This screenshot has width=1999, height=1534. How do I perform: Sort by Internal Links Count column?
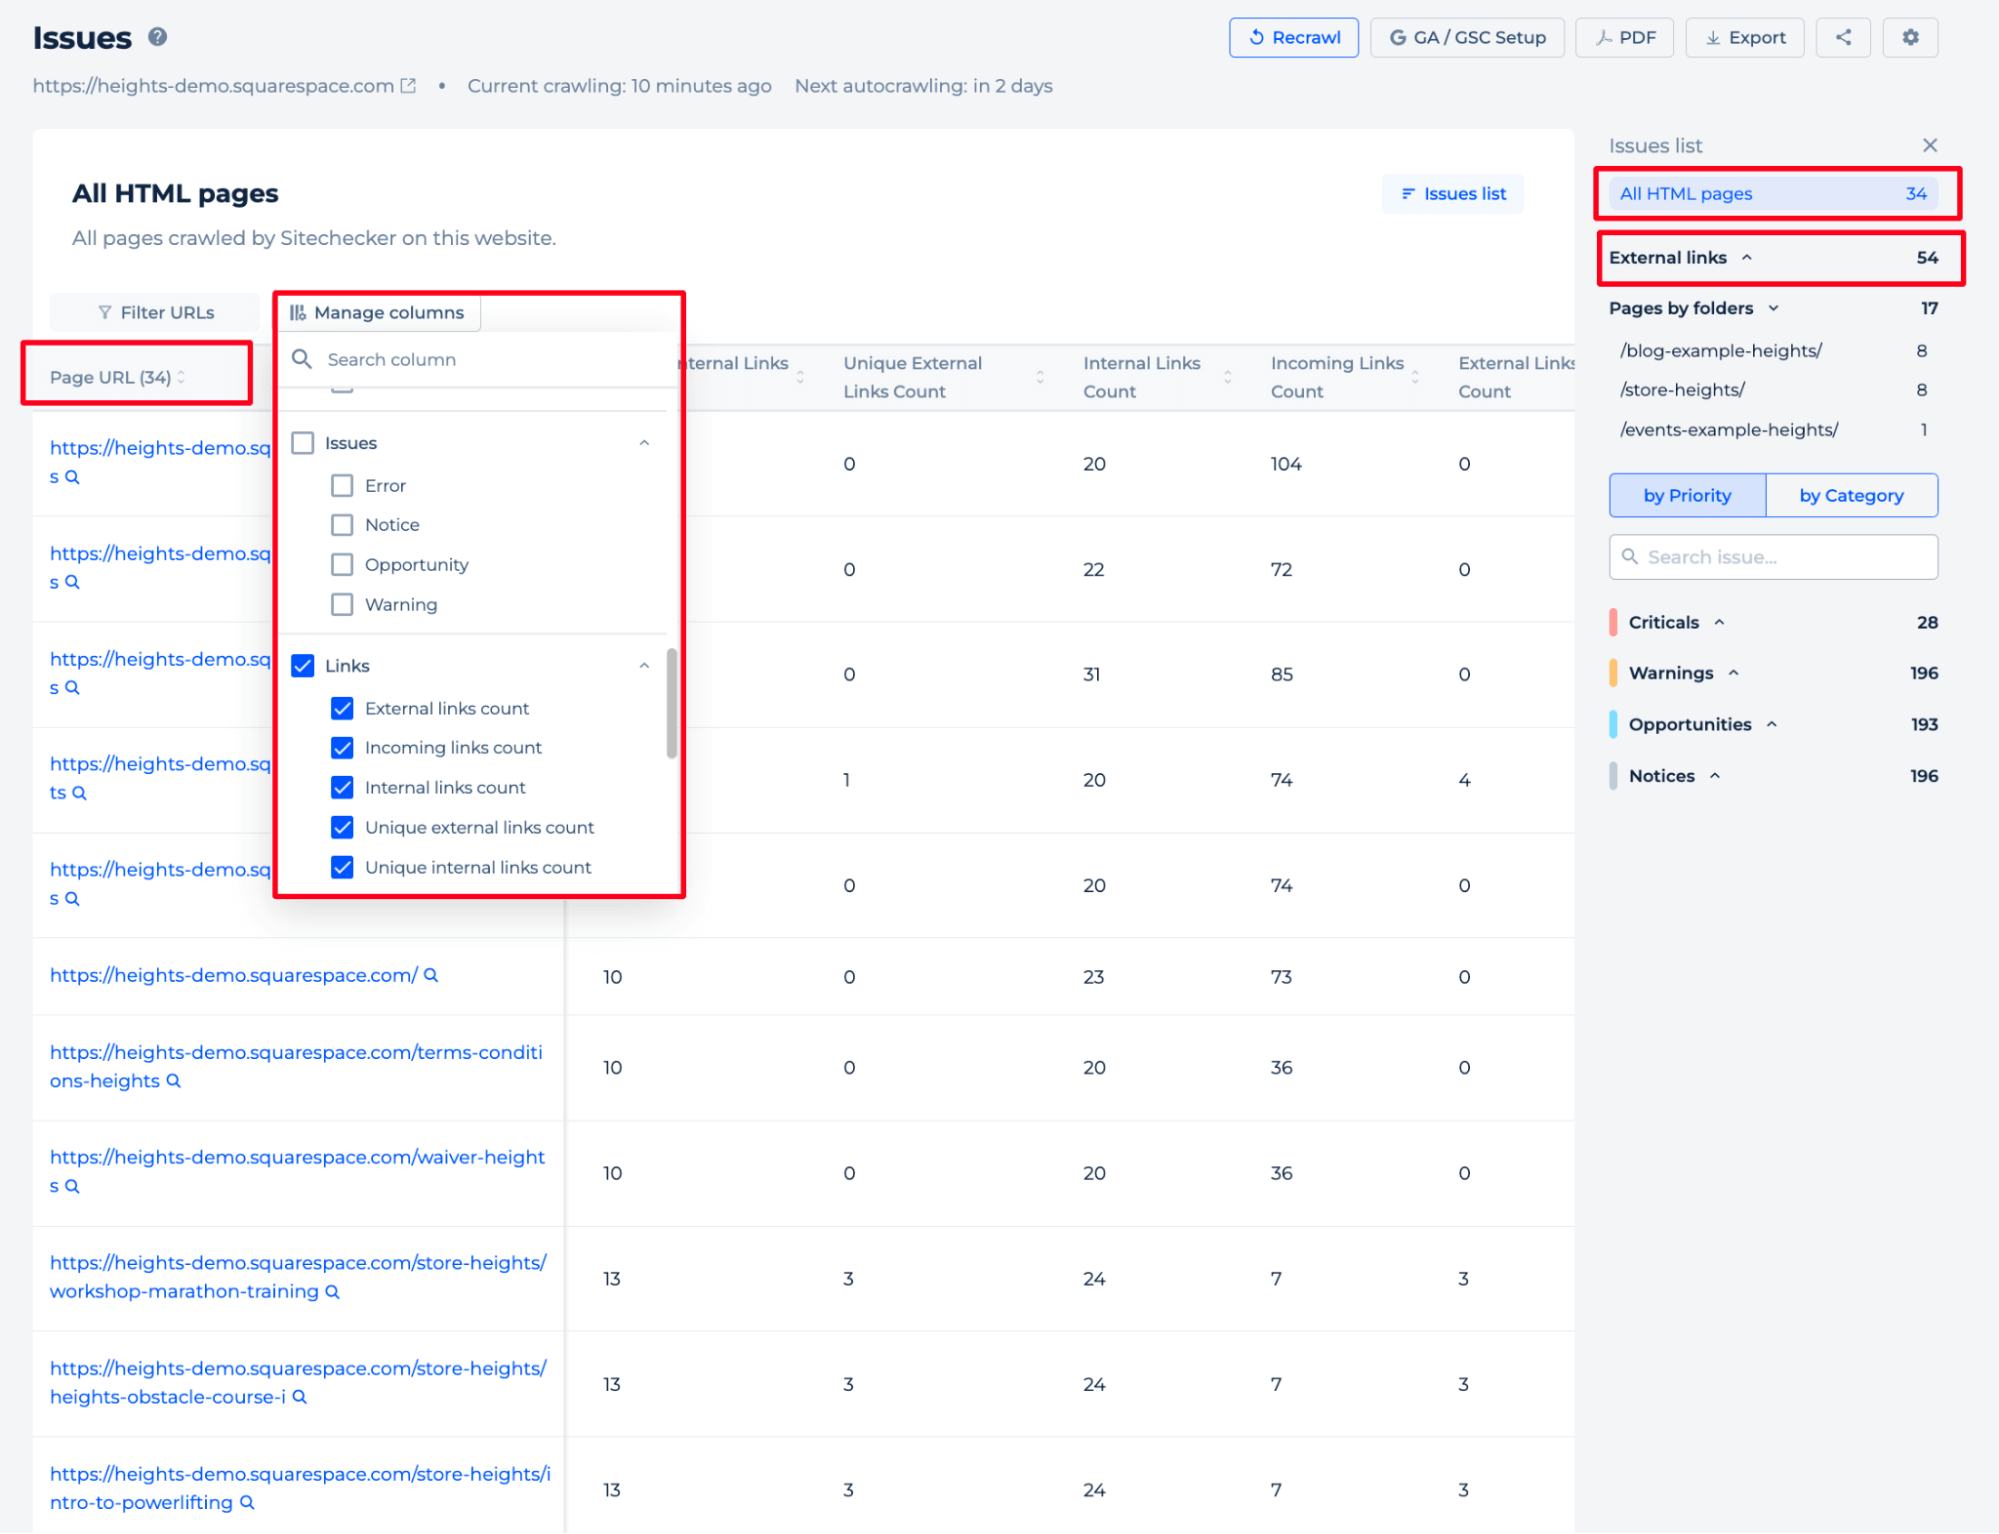pyautogui.click(x=1227, y=377)
